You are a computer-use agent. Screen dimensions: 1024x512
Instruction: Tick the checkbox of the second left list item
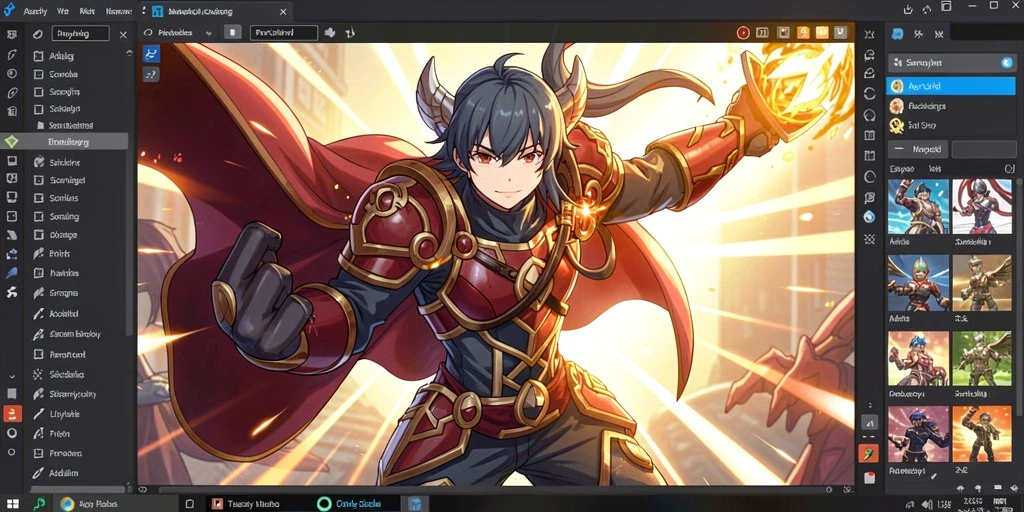pos(38,74)
